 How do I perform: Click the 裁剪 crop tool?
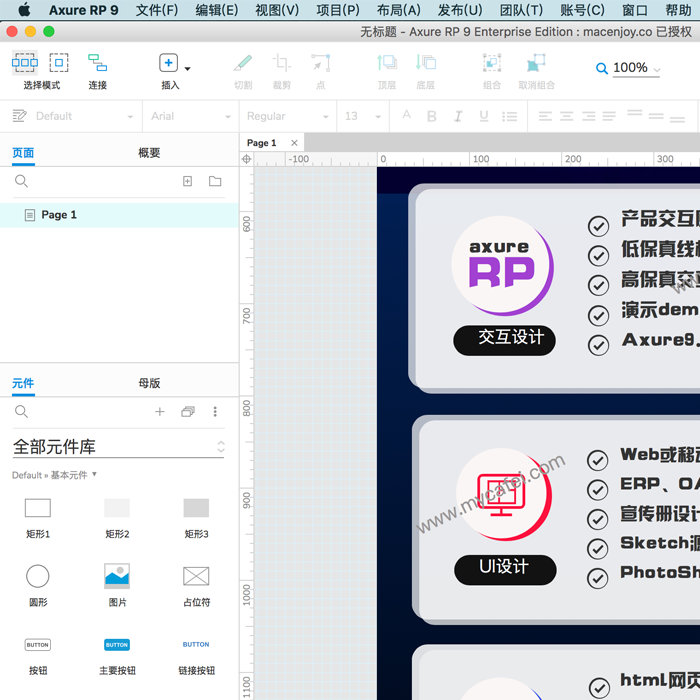tap(282, 63)
